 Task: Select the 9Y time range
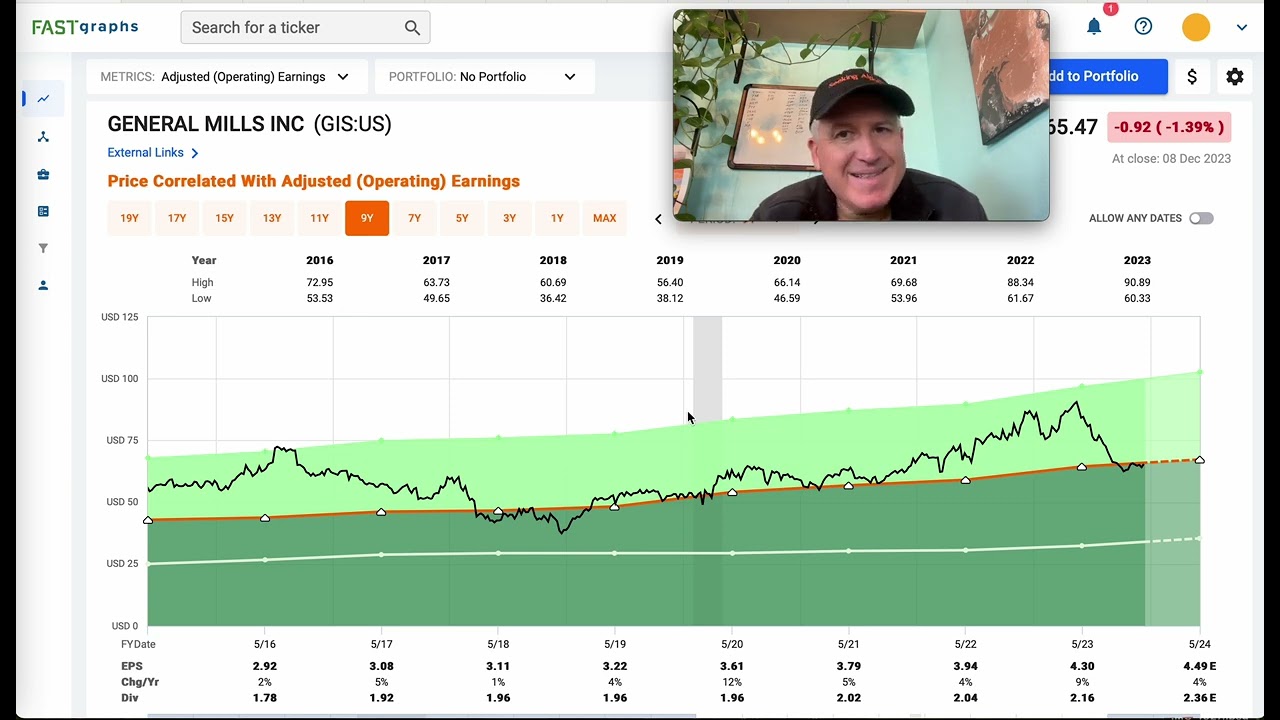[367, 218]
